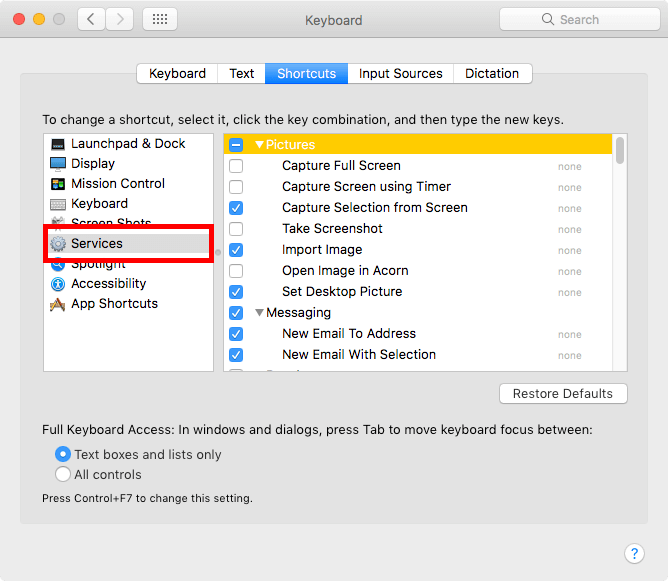Select the Open Image in Acorn row
The height and width of the screenshot is (581, 668).
click(x=418, y=271)
